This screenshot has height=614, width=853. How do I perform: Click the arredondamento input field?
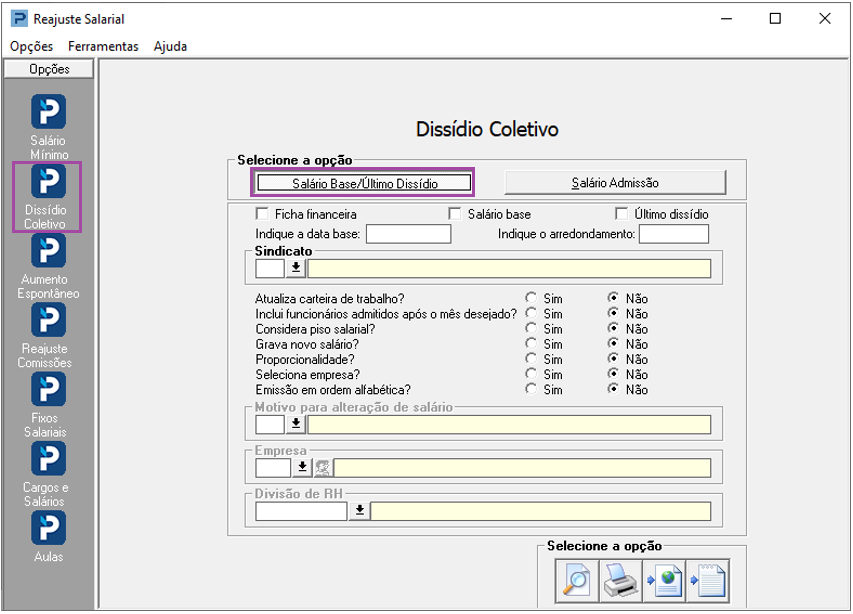pyautogui.click(x=674, y=234)
